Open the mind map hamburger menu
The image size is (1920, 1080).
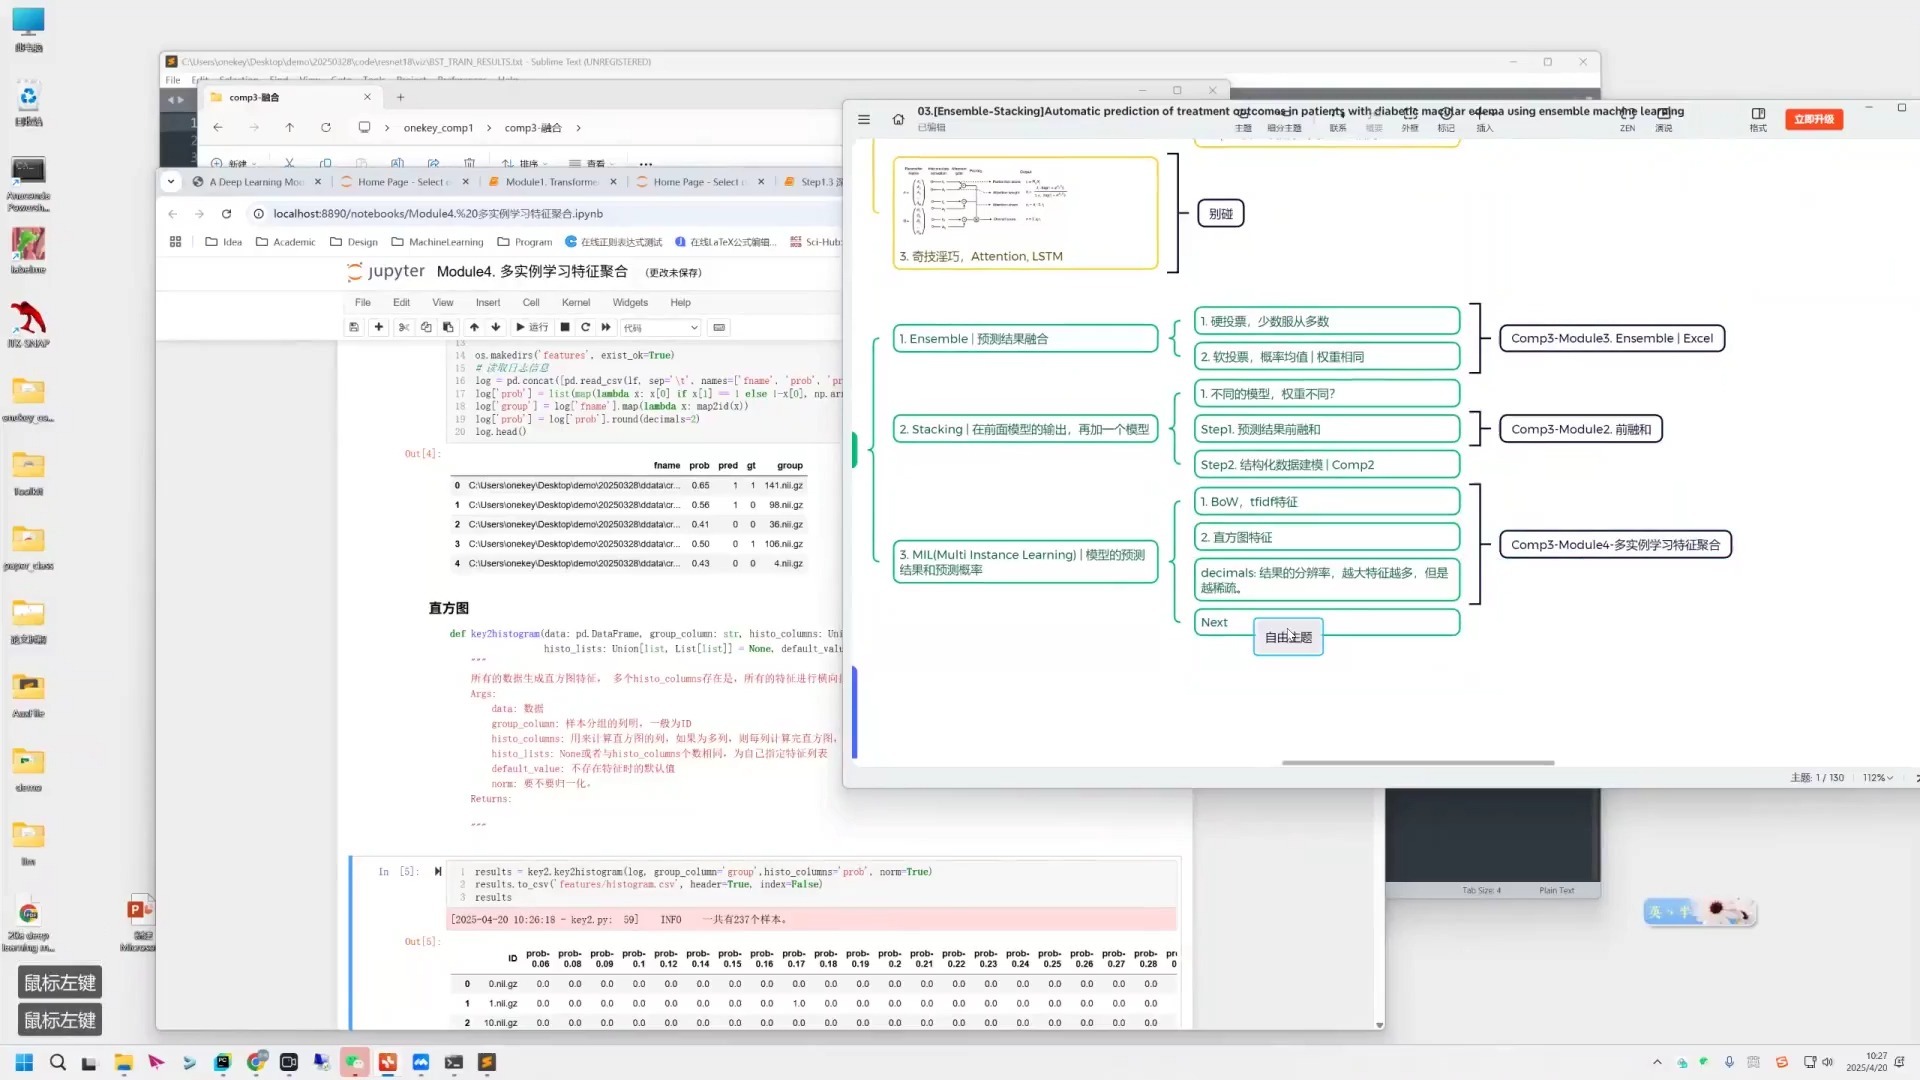point(864,119)
